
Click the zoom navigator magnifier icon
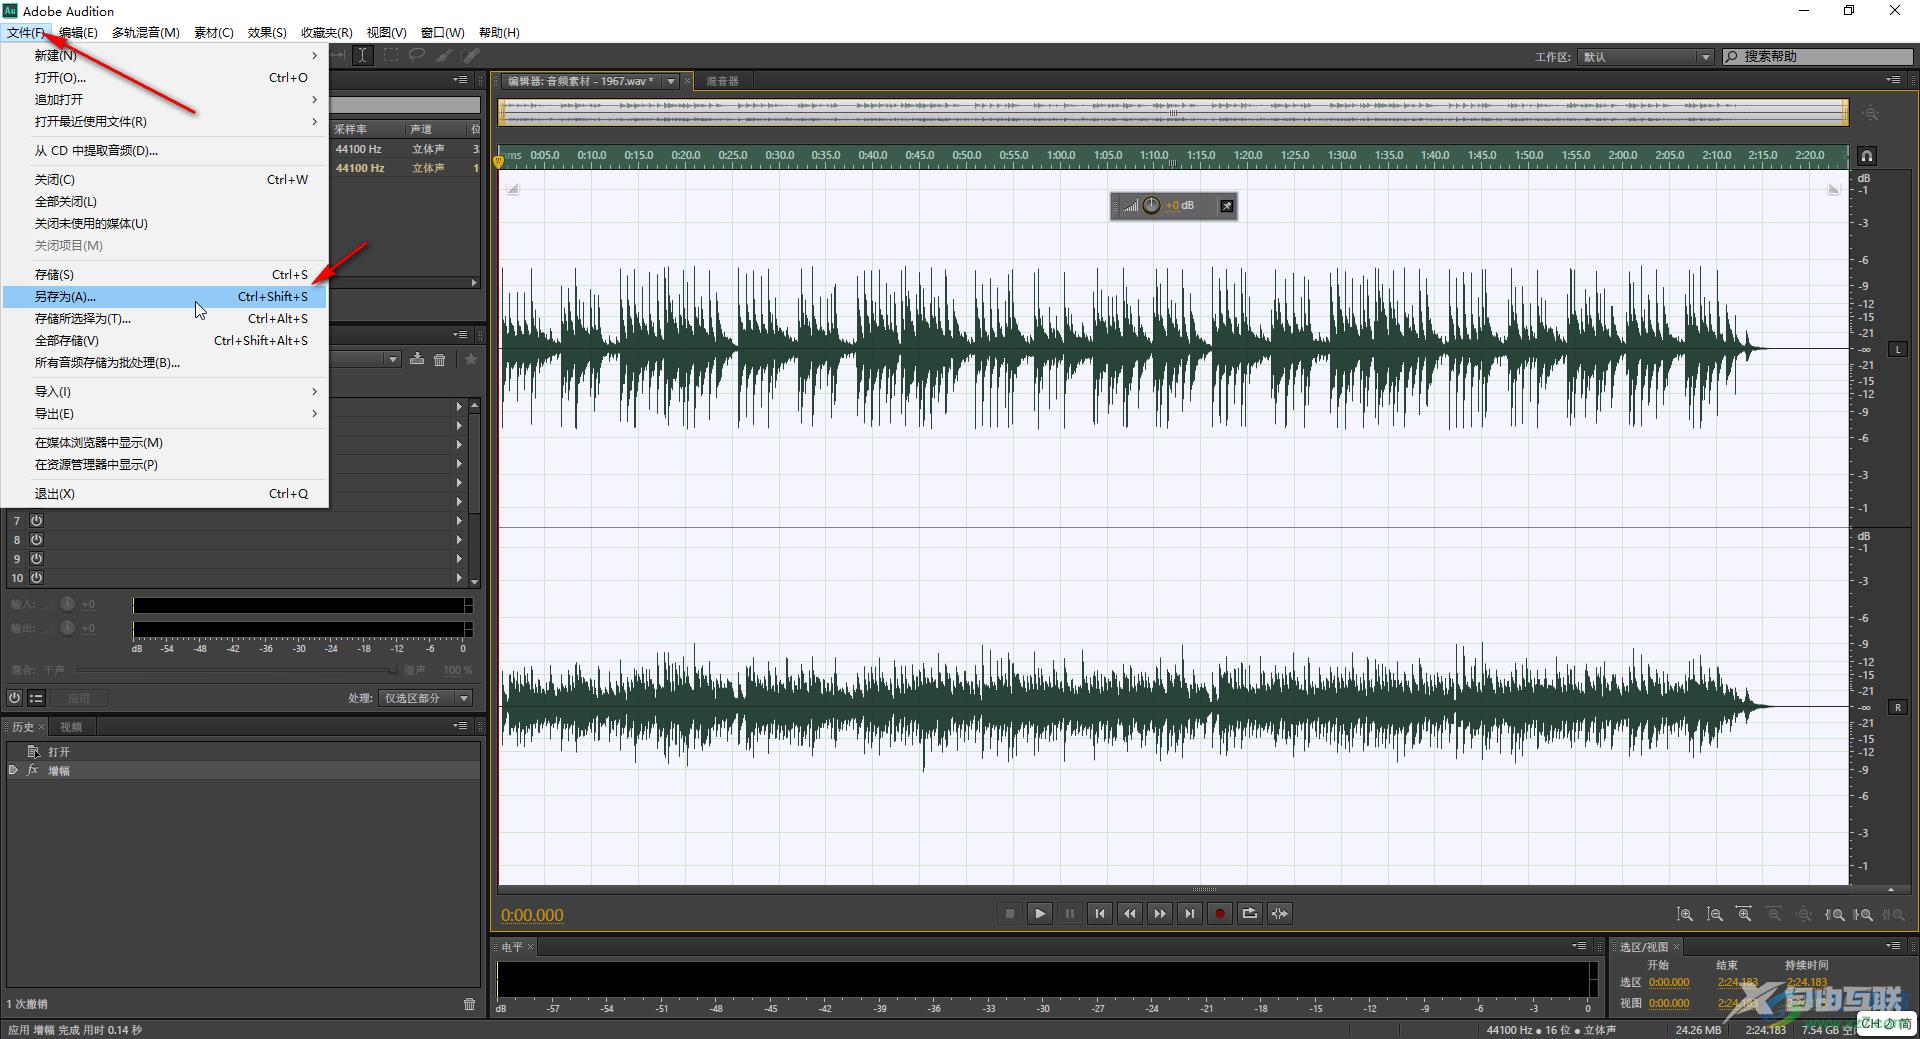[1871, 114]
